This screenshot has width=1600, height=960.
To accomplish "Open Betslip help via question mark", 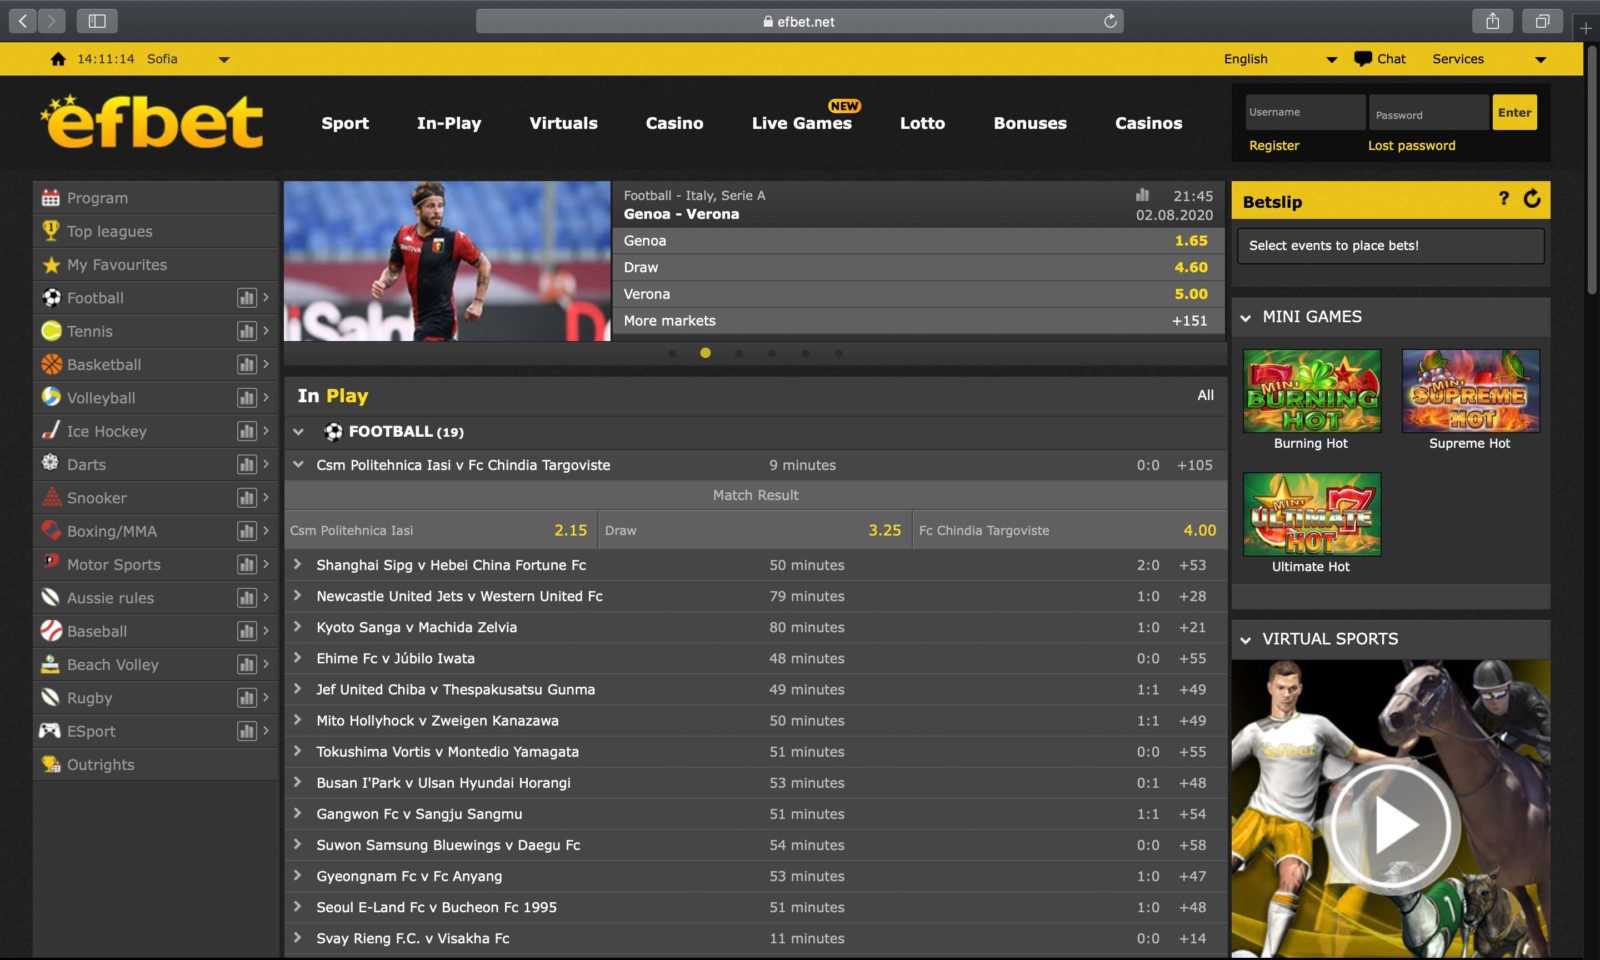I will (1503, 199).
